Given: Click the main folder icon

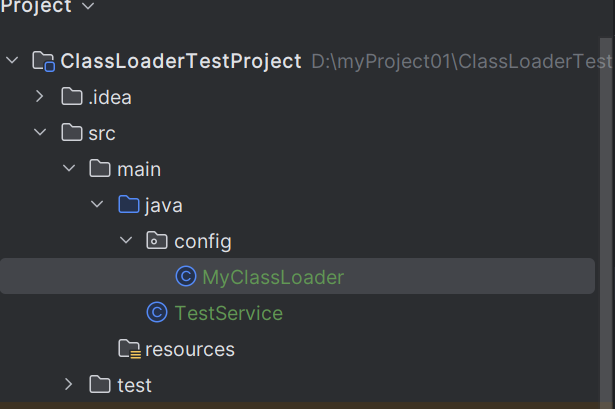Looking at the screenshot, I should 100,169.
